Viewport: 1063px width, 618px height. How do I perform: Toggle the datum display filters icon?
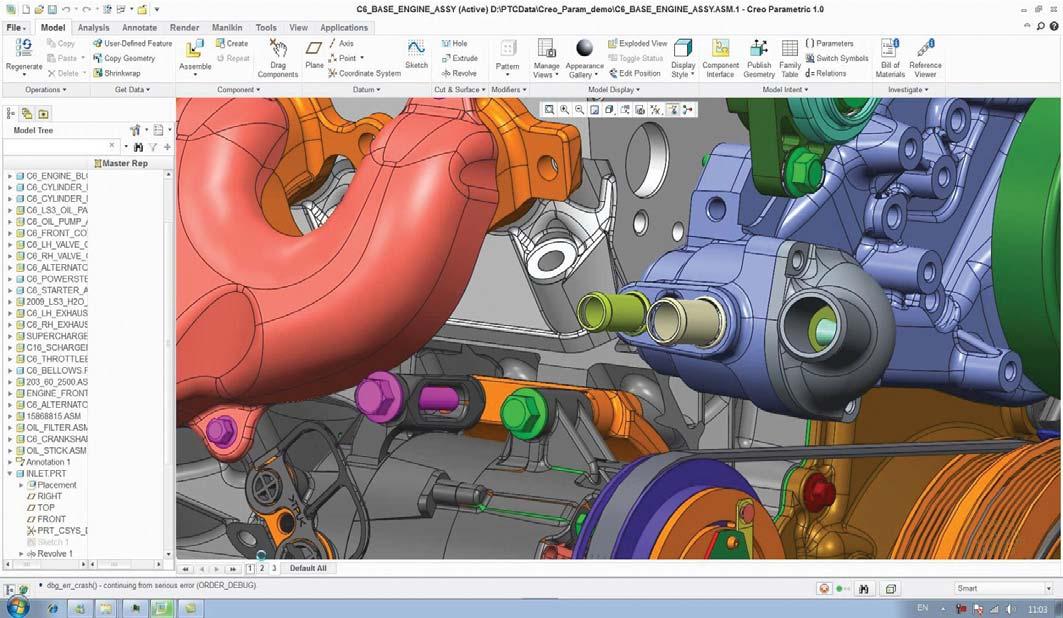[656, 109]
